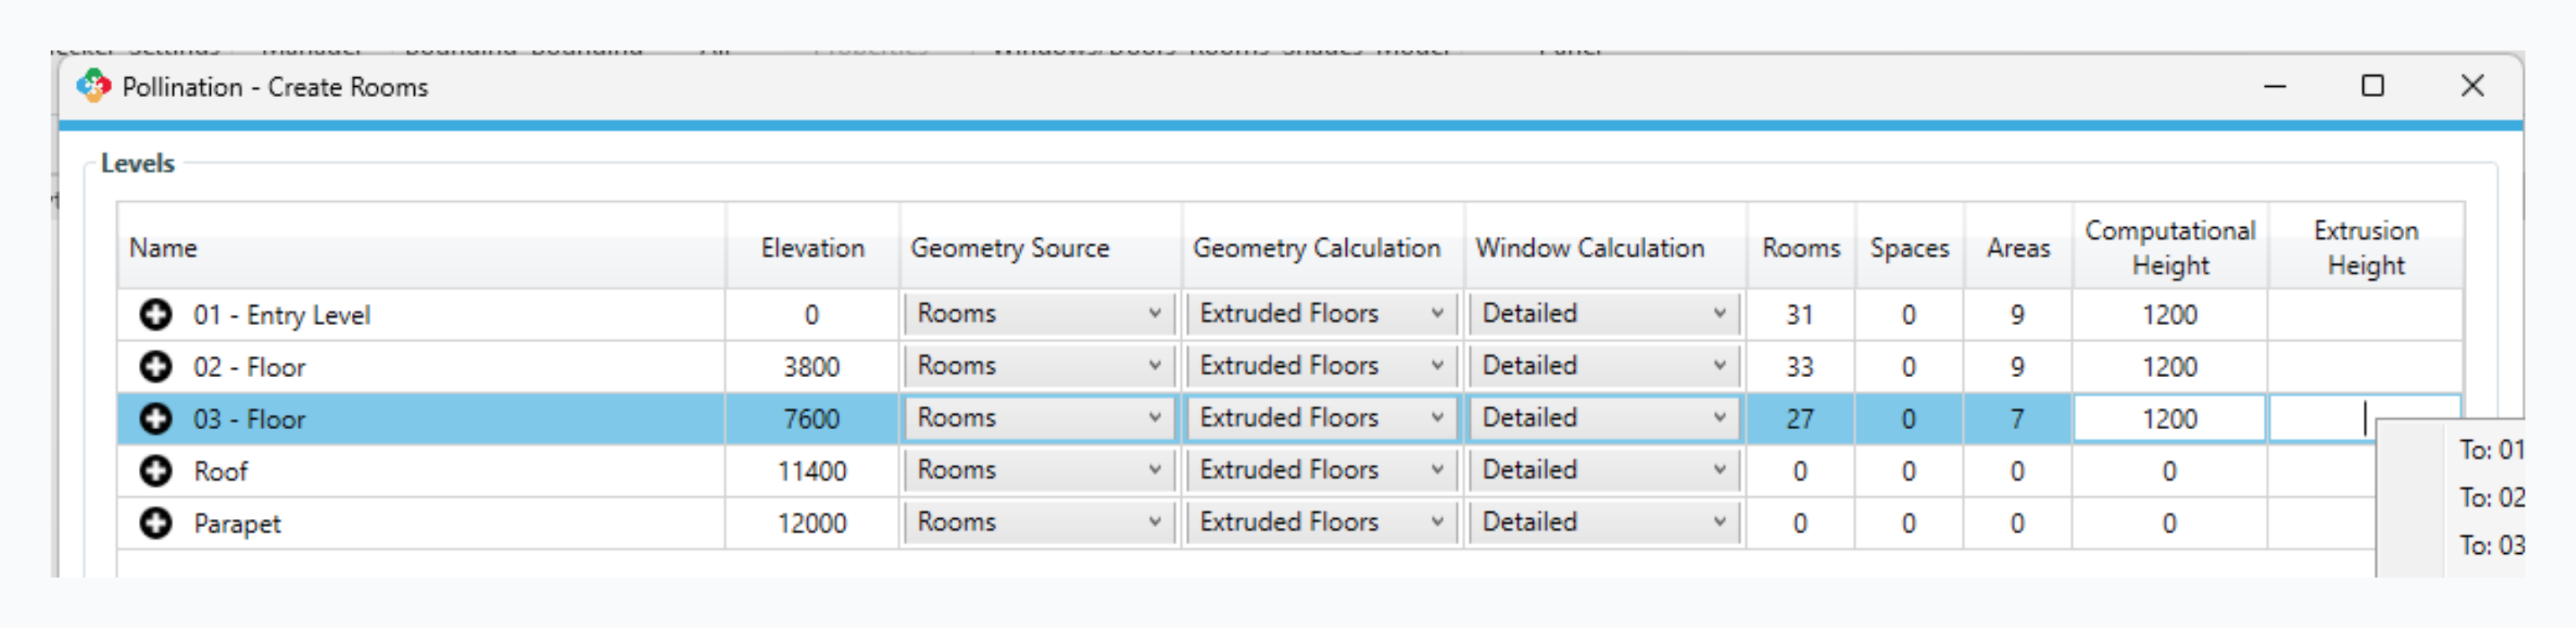
Task: Select the 'To: 01' popup menu option
Action: point(2490,450)
